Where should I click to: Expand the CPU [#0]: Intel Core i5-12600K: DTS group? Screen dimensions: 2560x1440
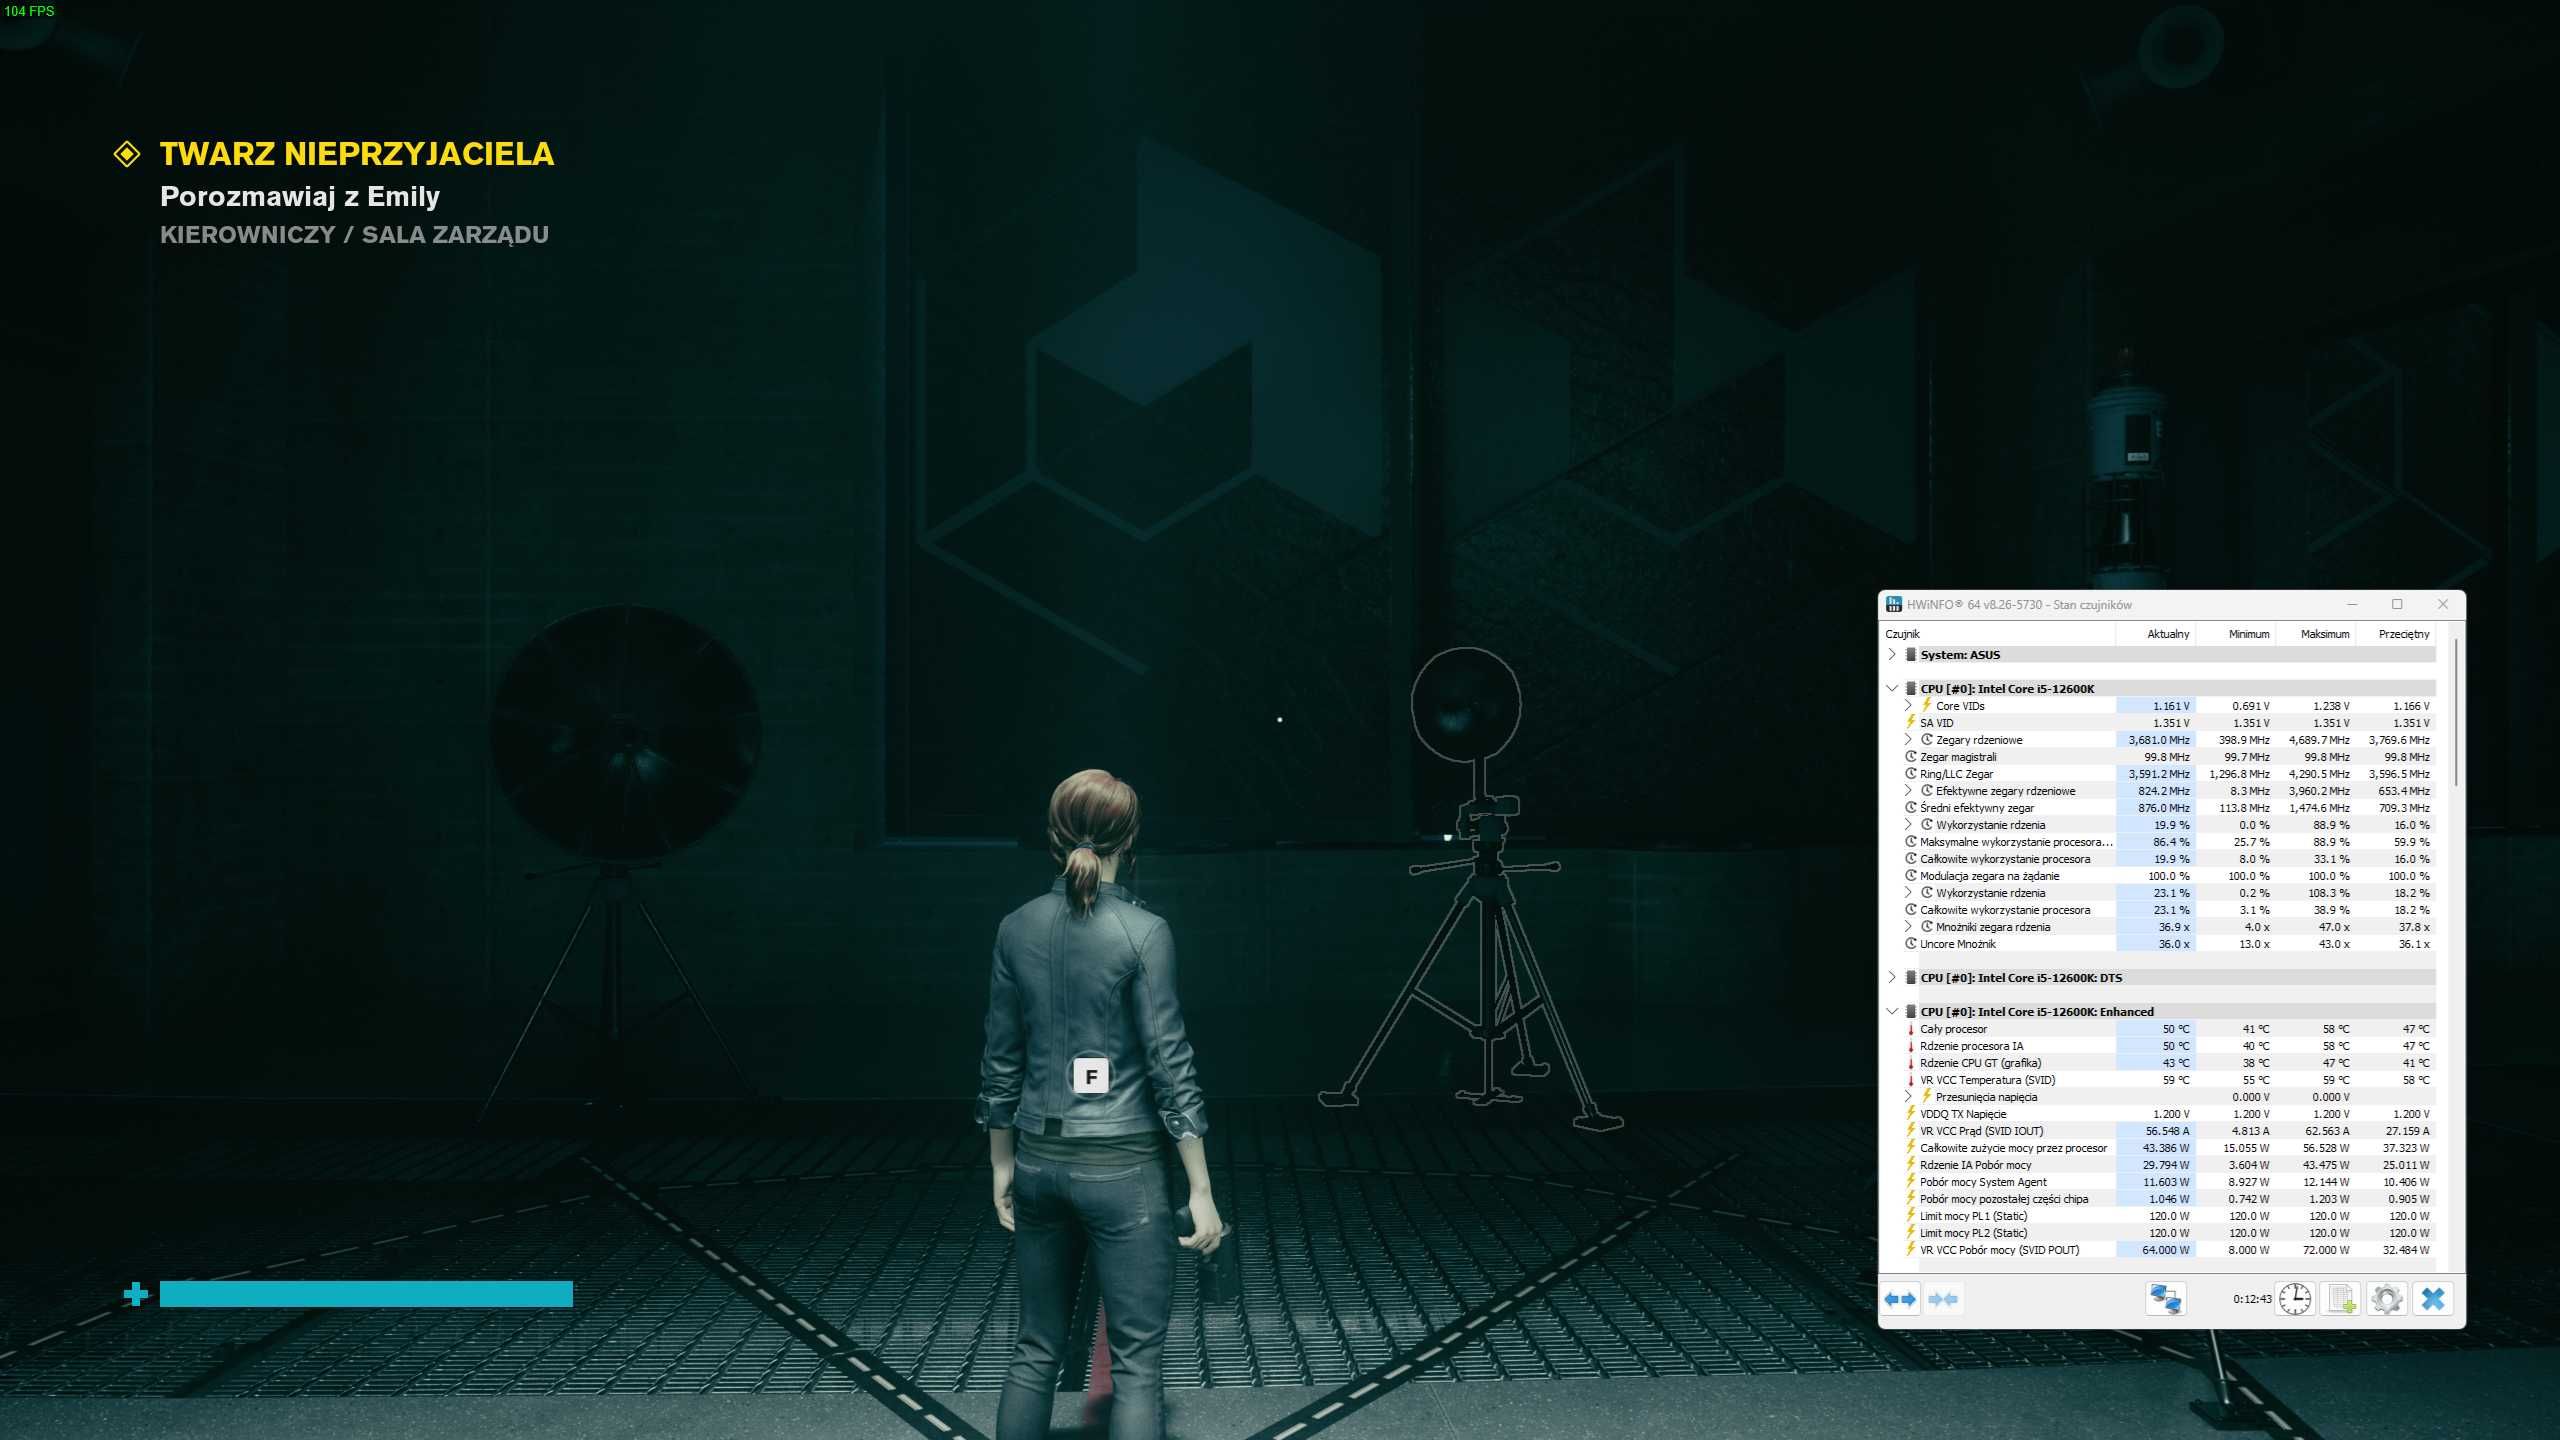pos(1892,978)
